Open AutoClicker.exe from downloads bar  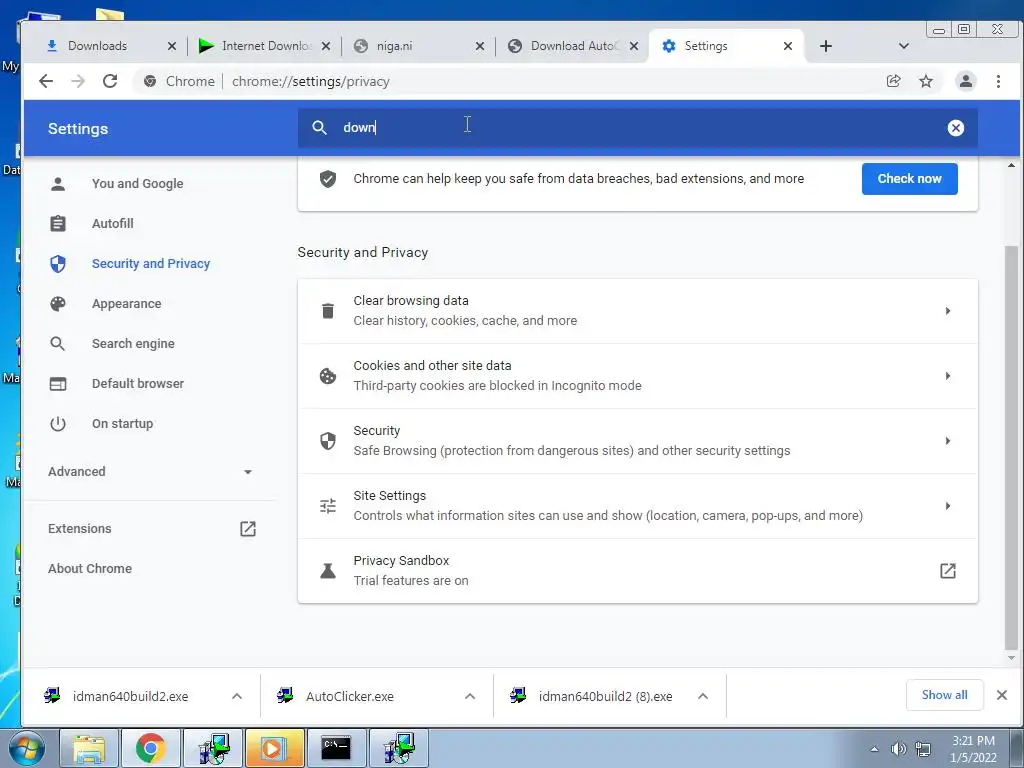[x=349, y=696]
